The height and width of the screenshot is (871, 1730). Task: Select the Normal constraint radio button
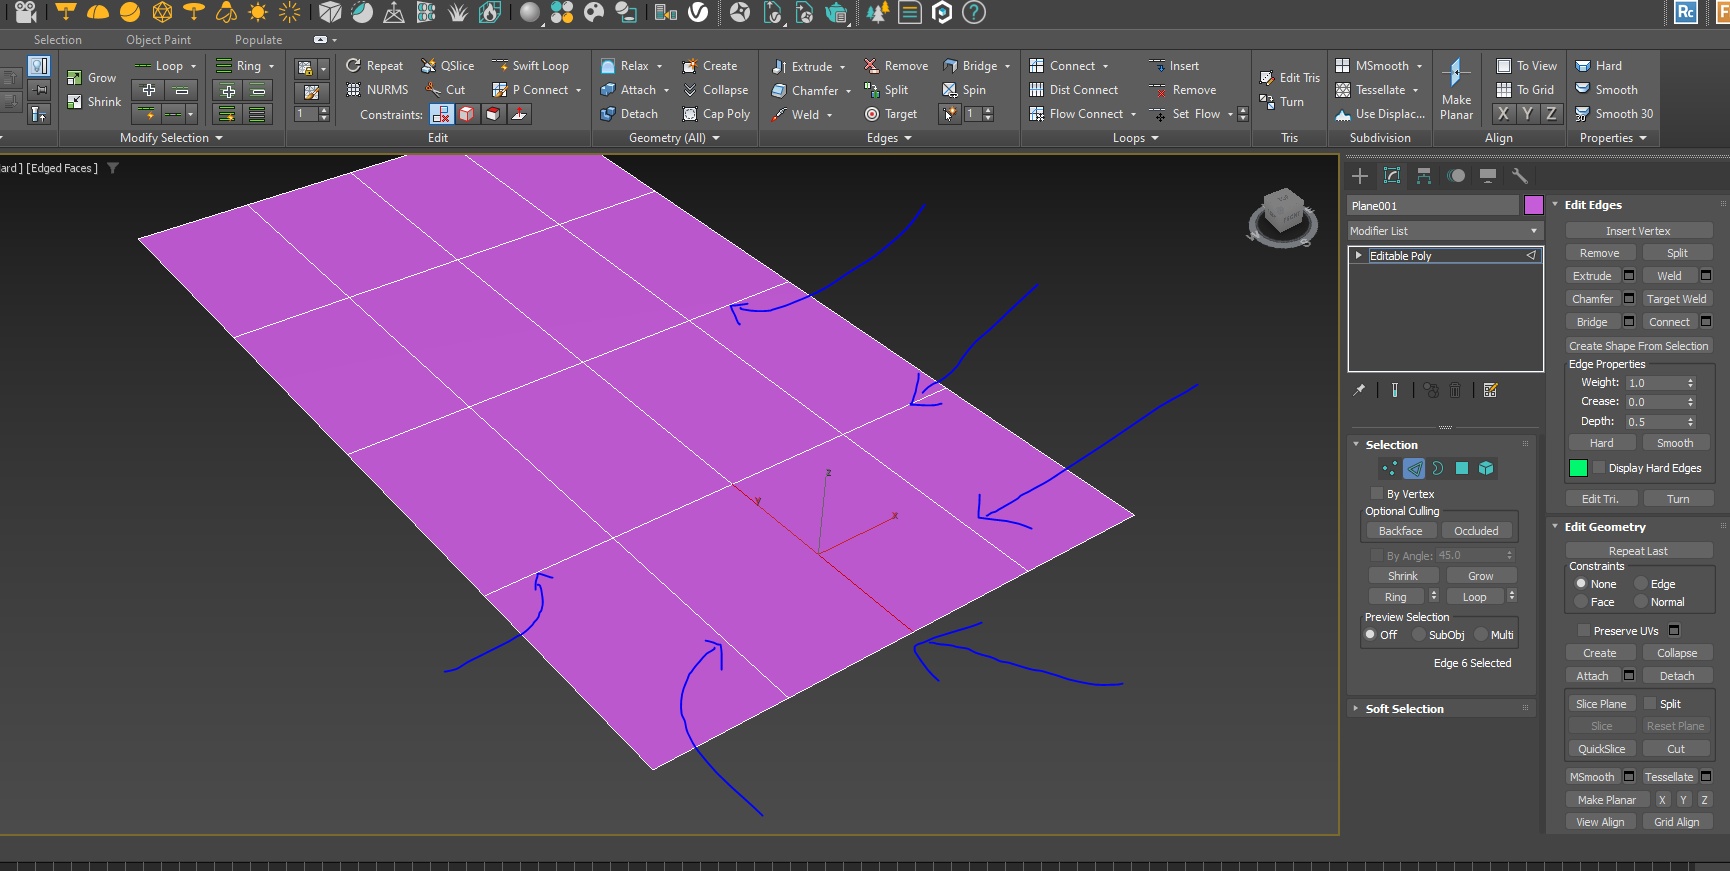[1641, 602]
